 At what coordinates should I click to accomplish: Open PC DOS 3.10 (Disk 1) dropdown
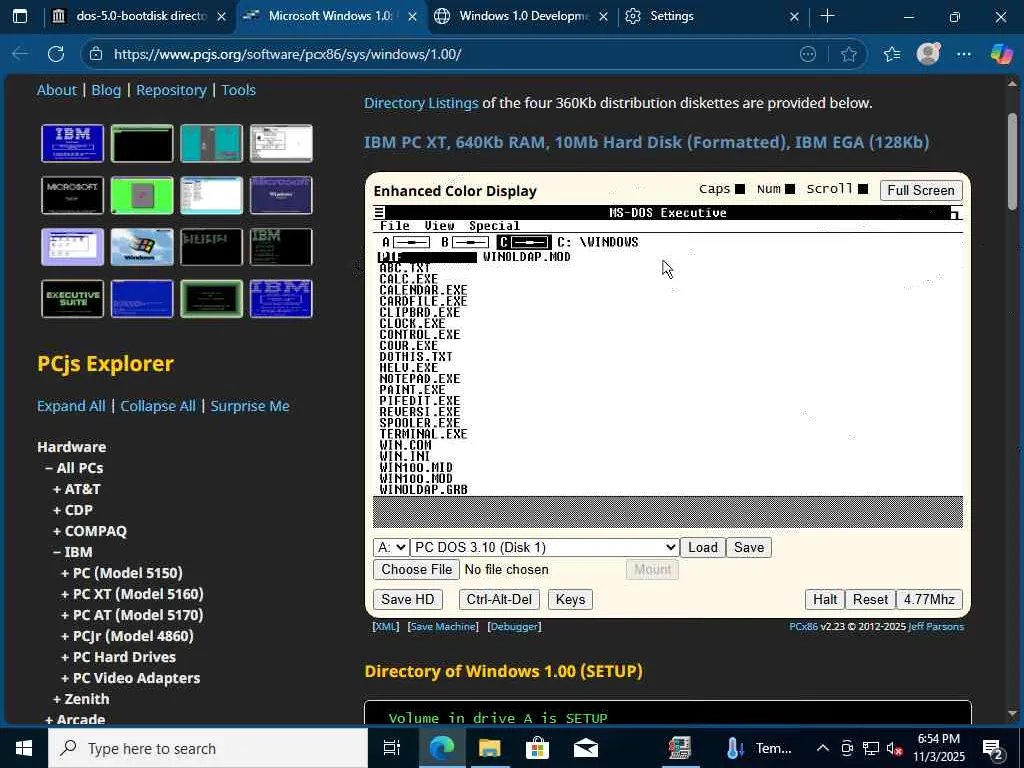[545, 547]
